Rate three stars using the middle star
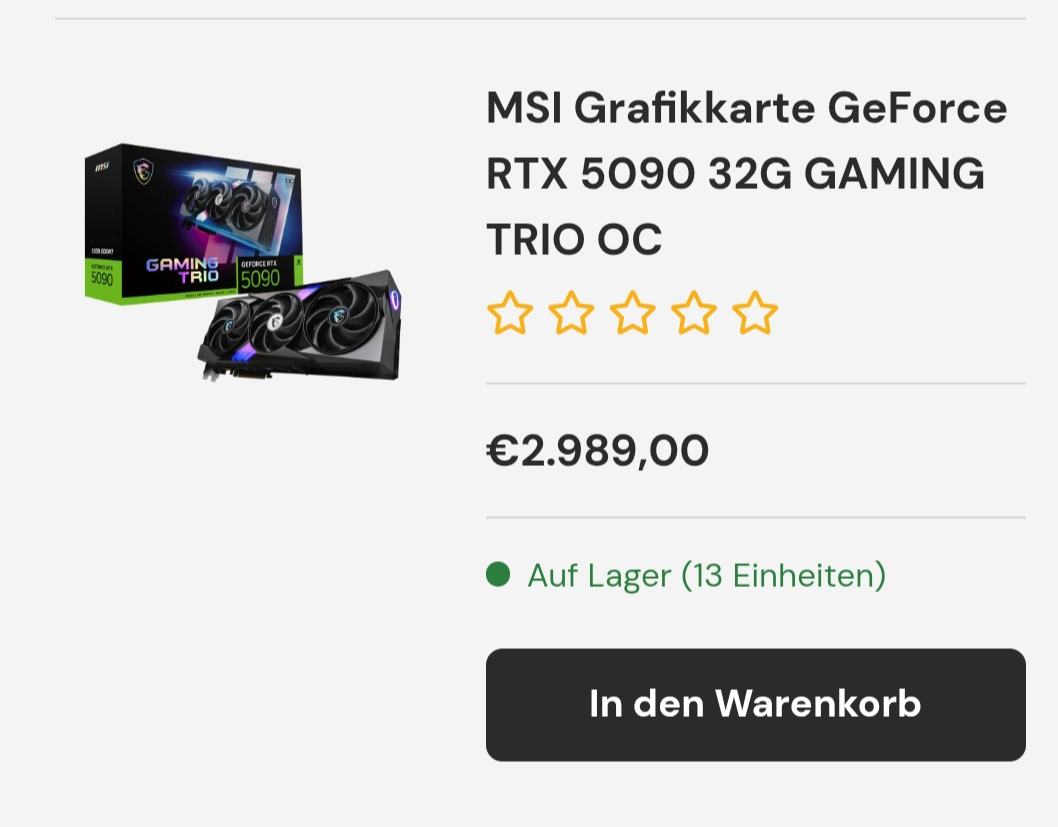 point(632,313)
